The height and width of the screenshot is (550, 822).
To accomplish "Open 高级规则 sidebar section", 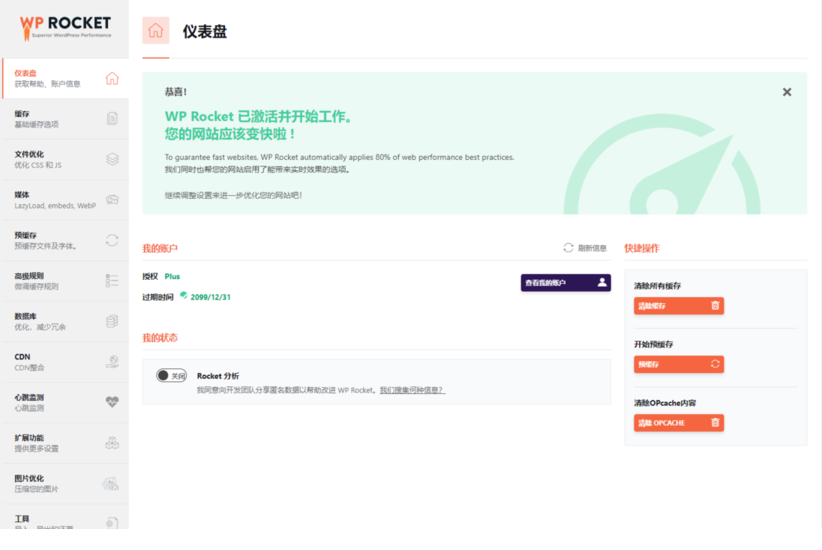I will 66,281.
